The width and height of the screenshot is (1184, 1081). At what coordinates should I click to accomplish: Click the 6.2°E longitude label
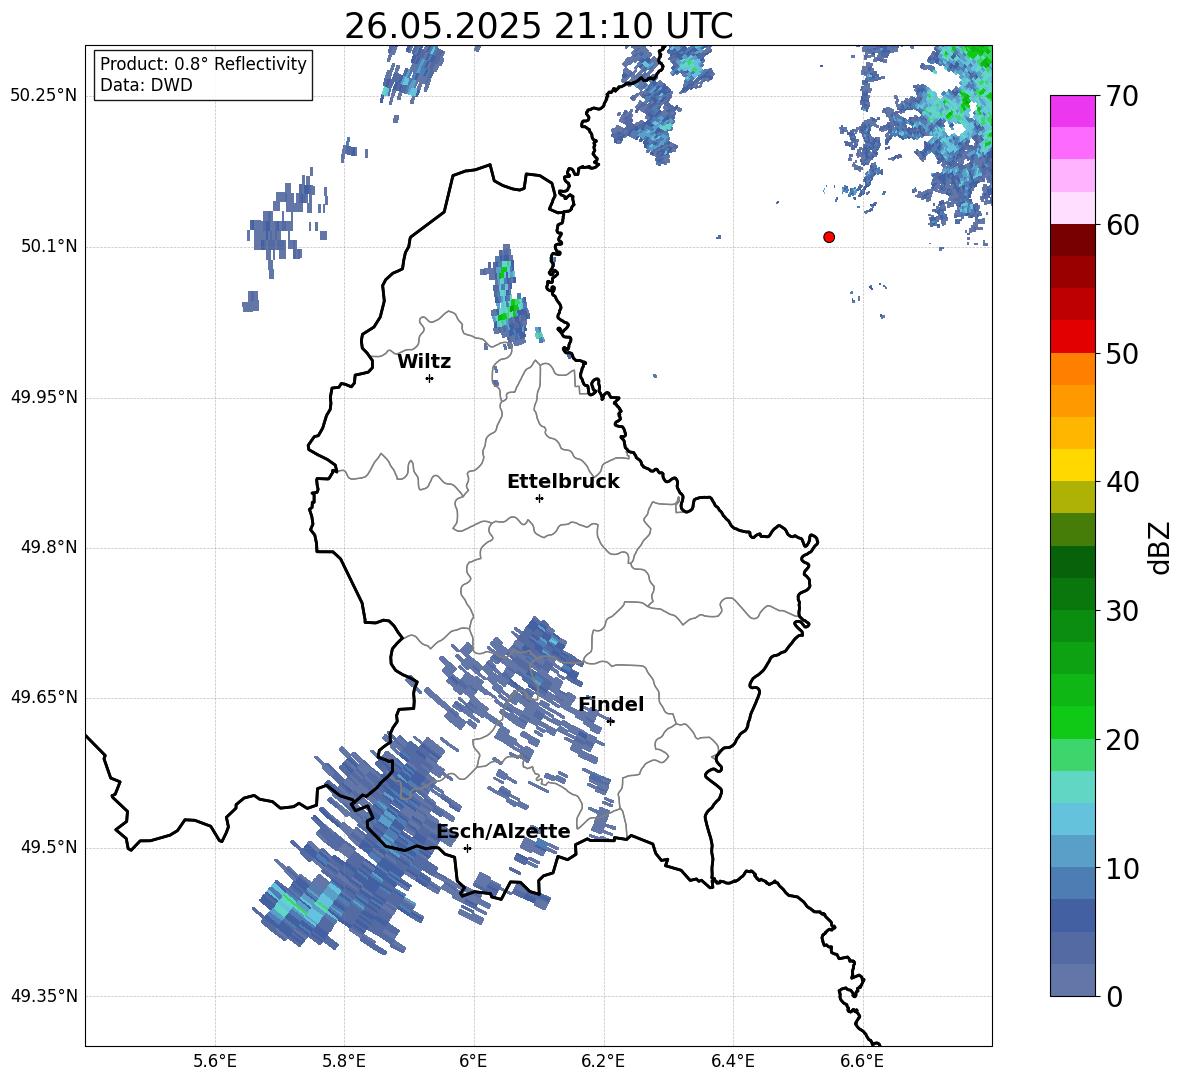click(603, 1062)
